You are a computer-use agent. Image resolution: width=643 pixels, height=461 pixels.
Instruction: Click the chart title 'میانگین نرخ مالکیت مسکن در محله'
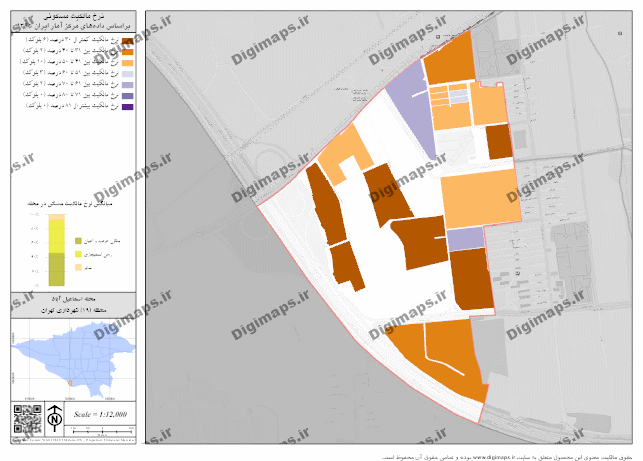(70, 203)
